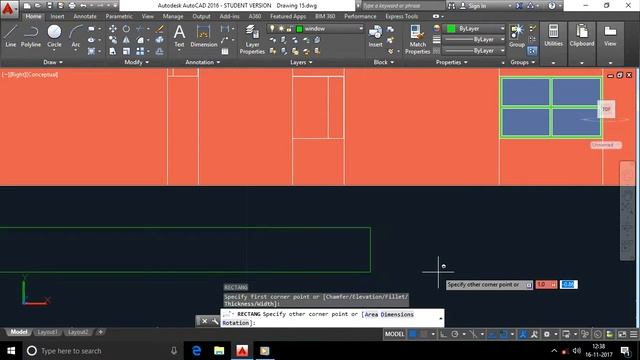
Task: Choose Dimensions option in command line
Action: click(x=397, y=314)
